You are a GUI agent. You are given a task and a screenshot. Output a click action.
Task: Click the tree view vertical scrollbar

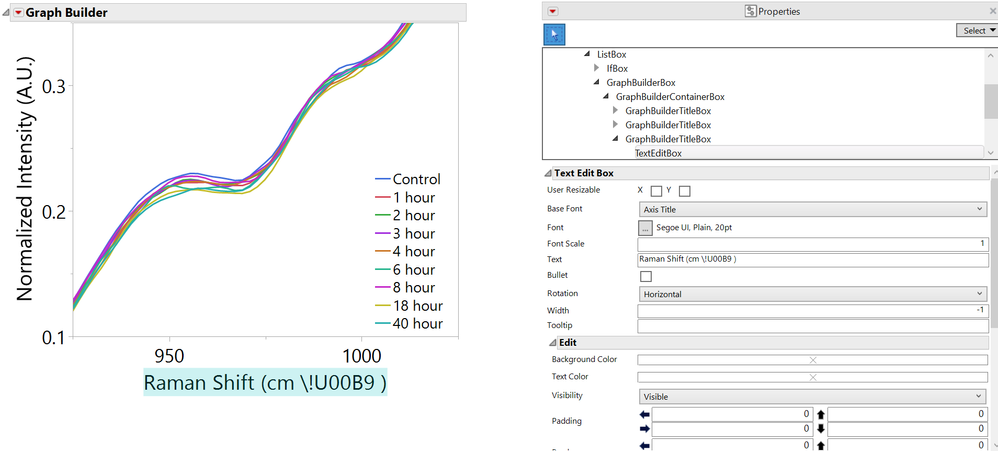[990, 104]
